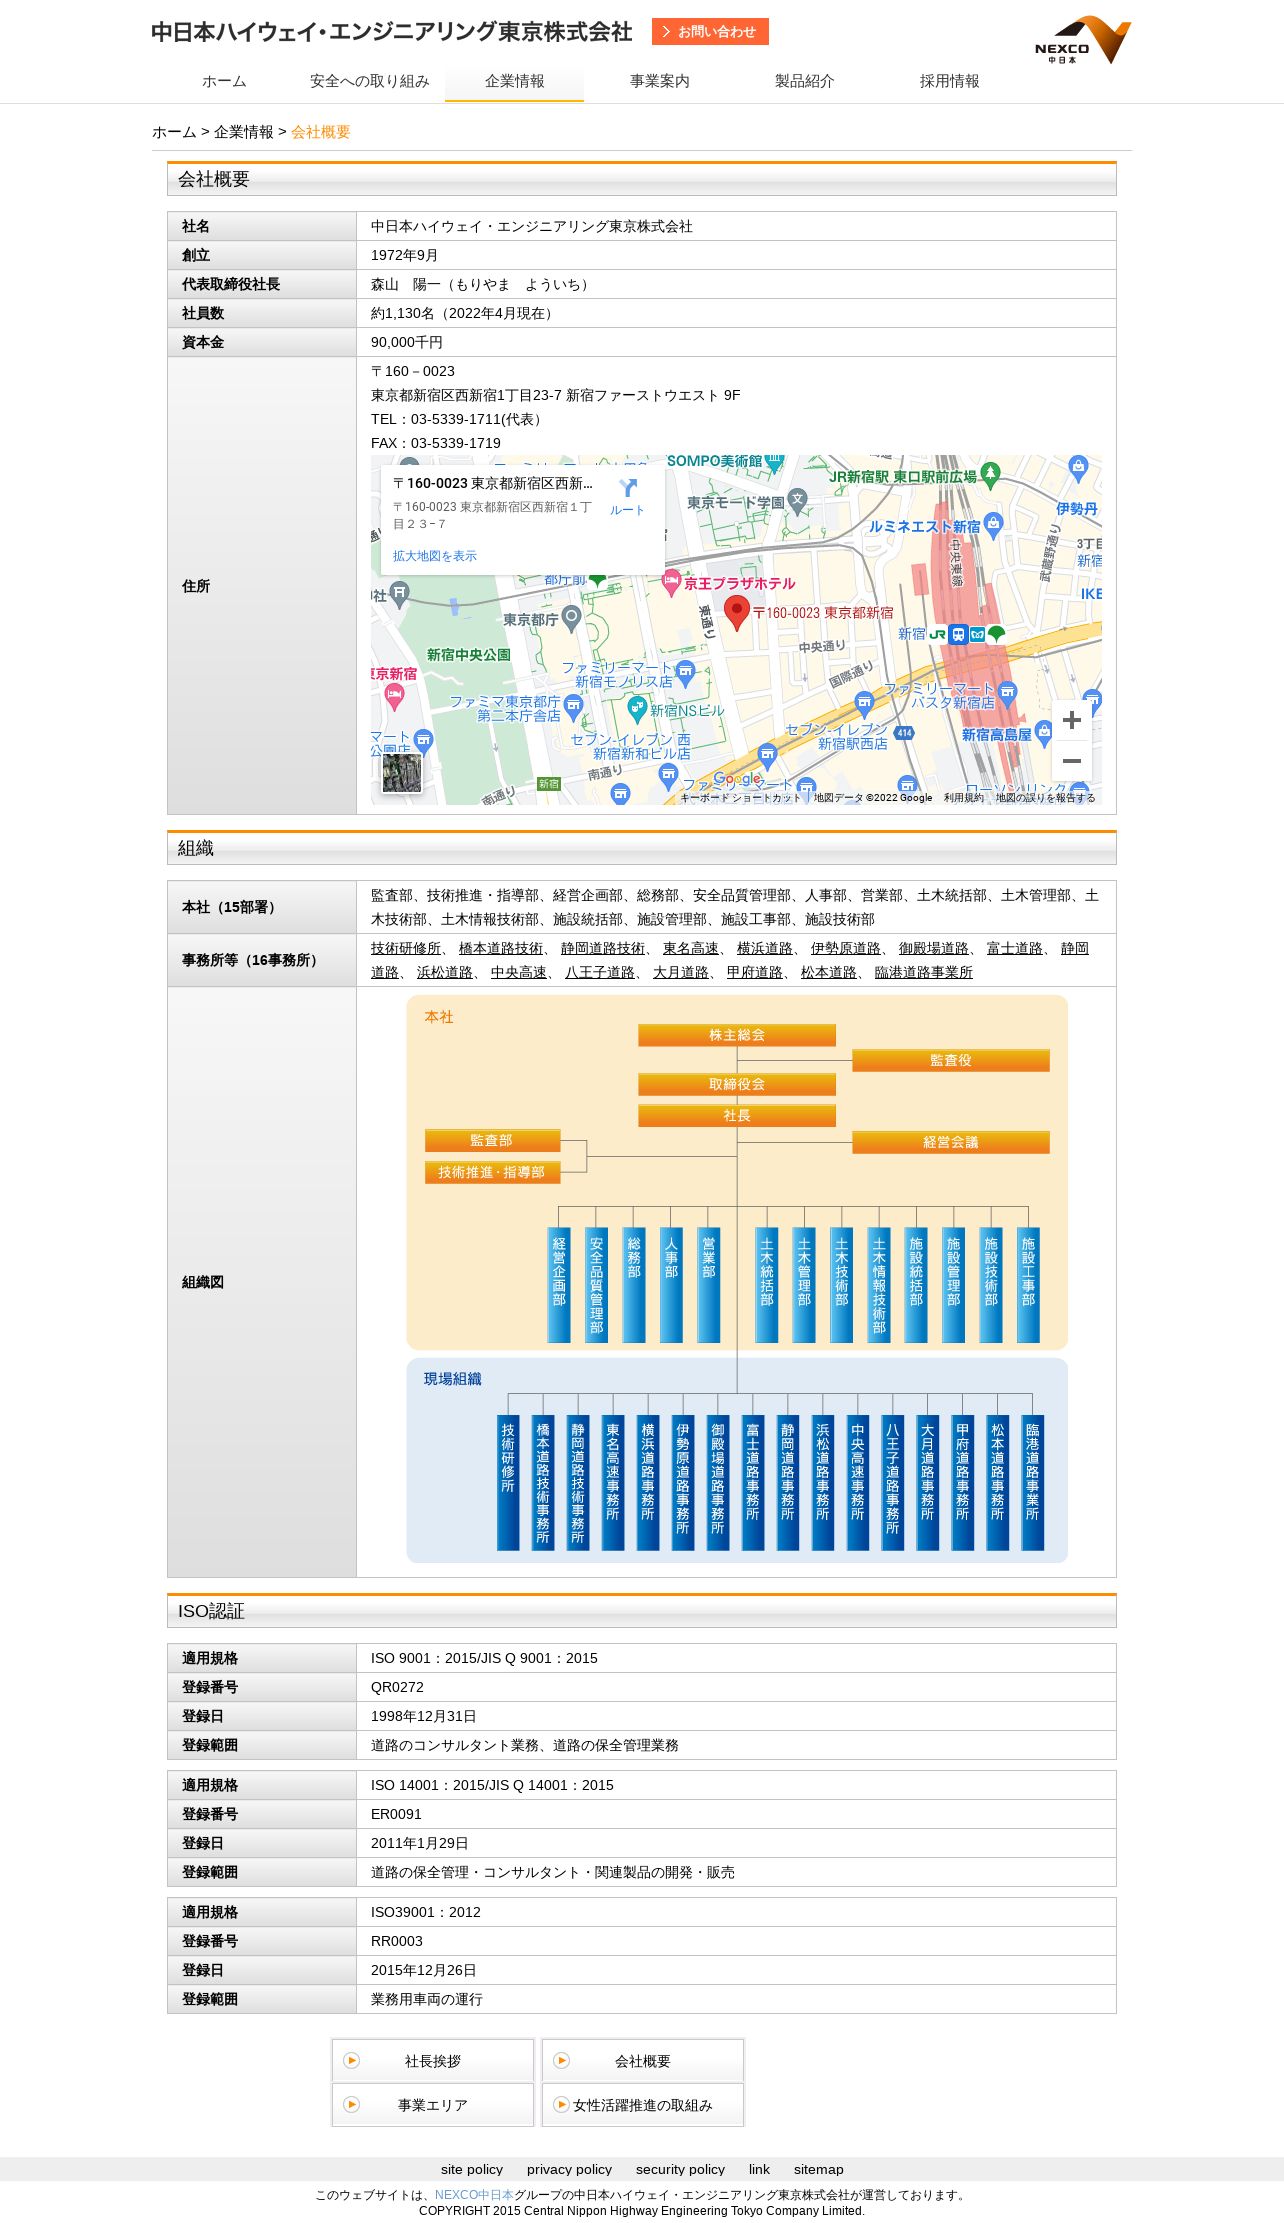The width and height of the screenshot is (1284, 2223).
Task: Click the NEXCO 中日本 logo
Action: click(1082, 40)
